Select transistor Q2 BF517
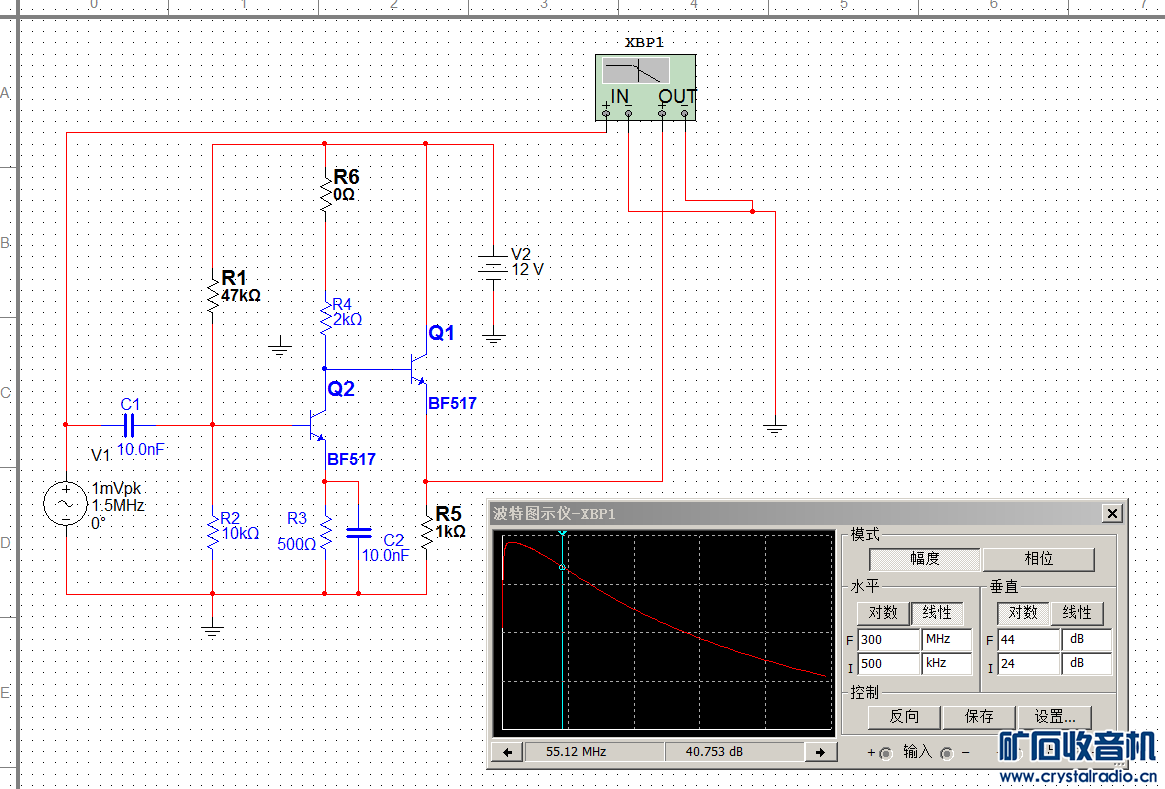1165x789 pixels. 318,425
